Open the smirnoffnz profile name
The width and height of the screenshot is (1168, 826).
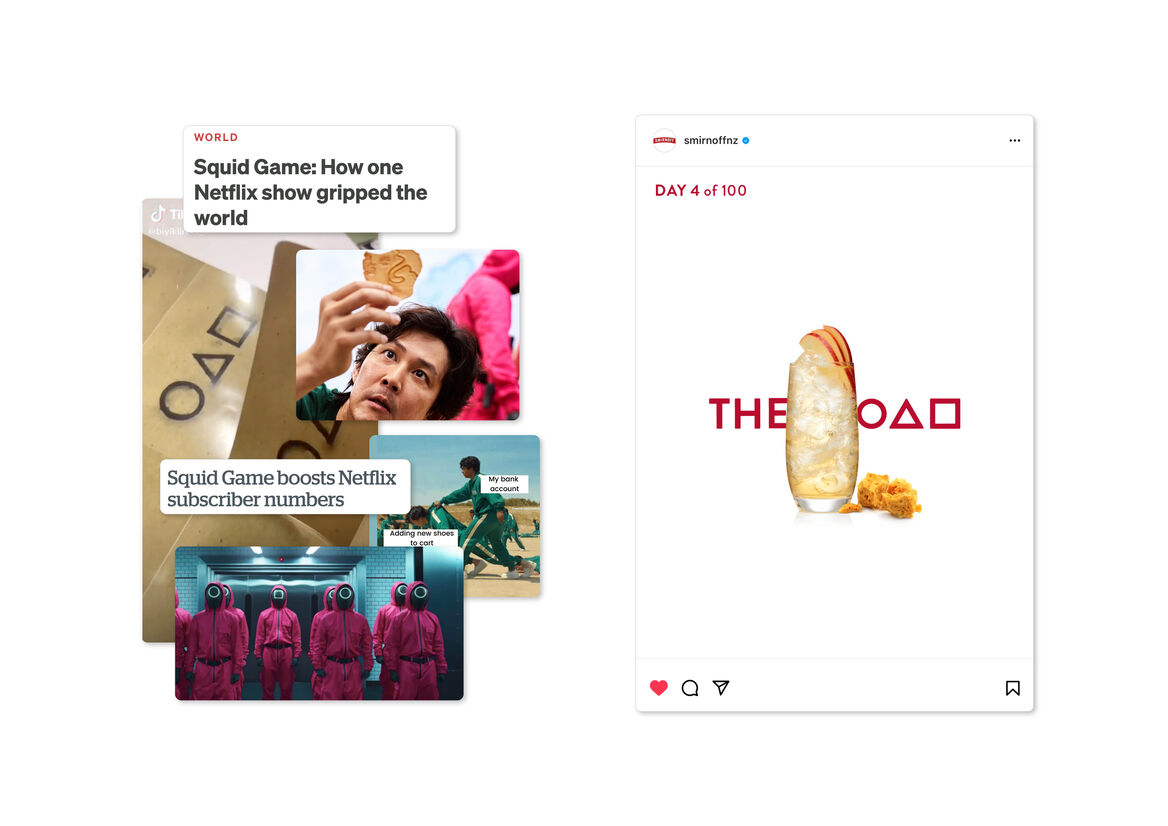[x=711, y=140]
